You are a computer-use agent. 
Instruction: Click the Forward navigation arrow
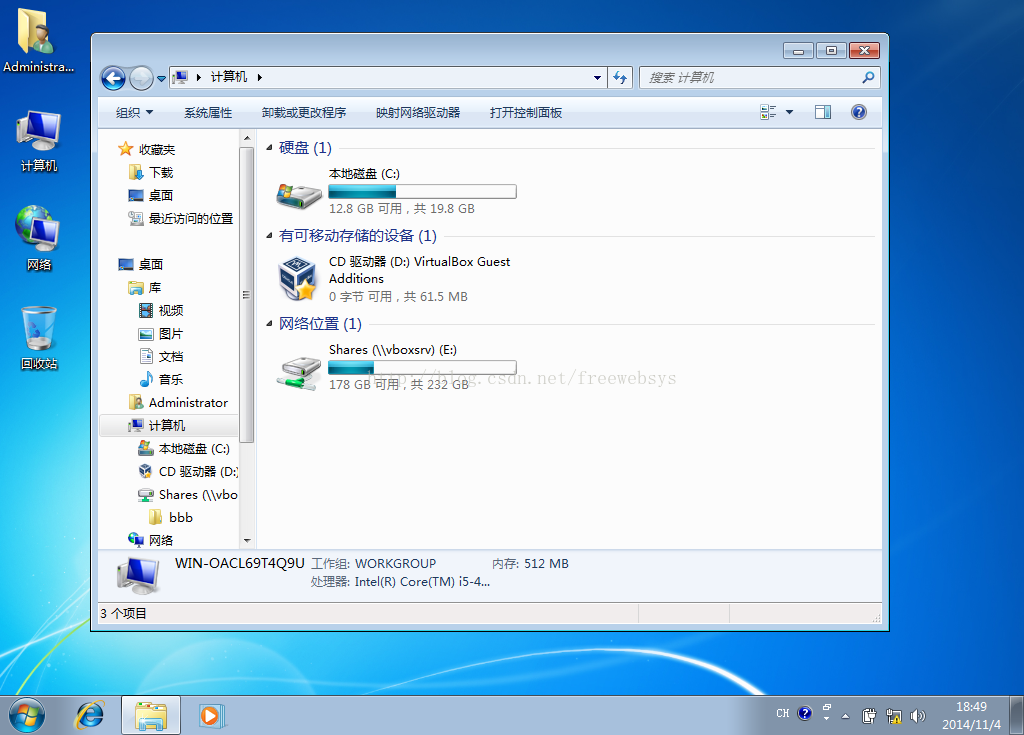[x=141, y=78]
